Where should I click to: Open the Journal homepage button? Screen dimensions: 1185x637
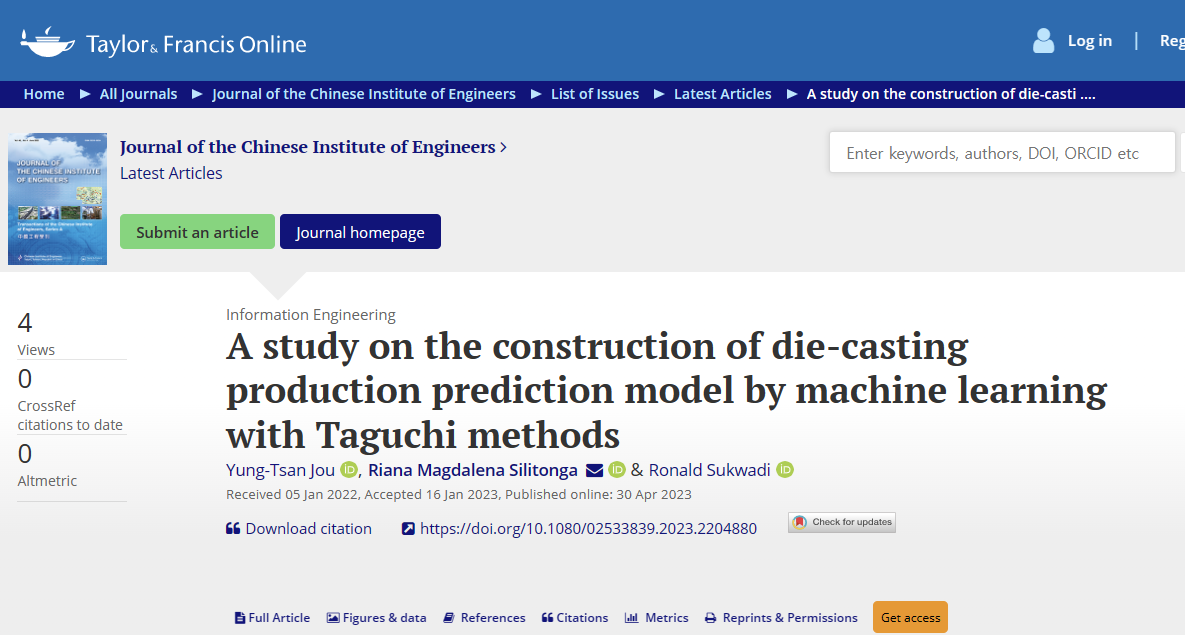pos(360,232)
